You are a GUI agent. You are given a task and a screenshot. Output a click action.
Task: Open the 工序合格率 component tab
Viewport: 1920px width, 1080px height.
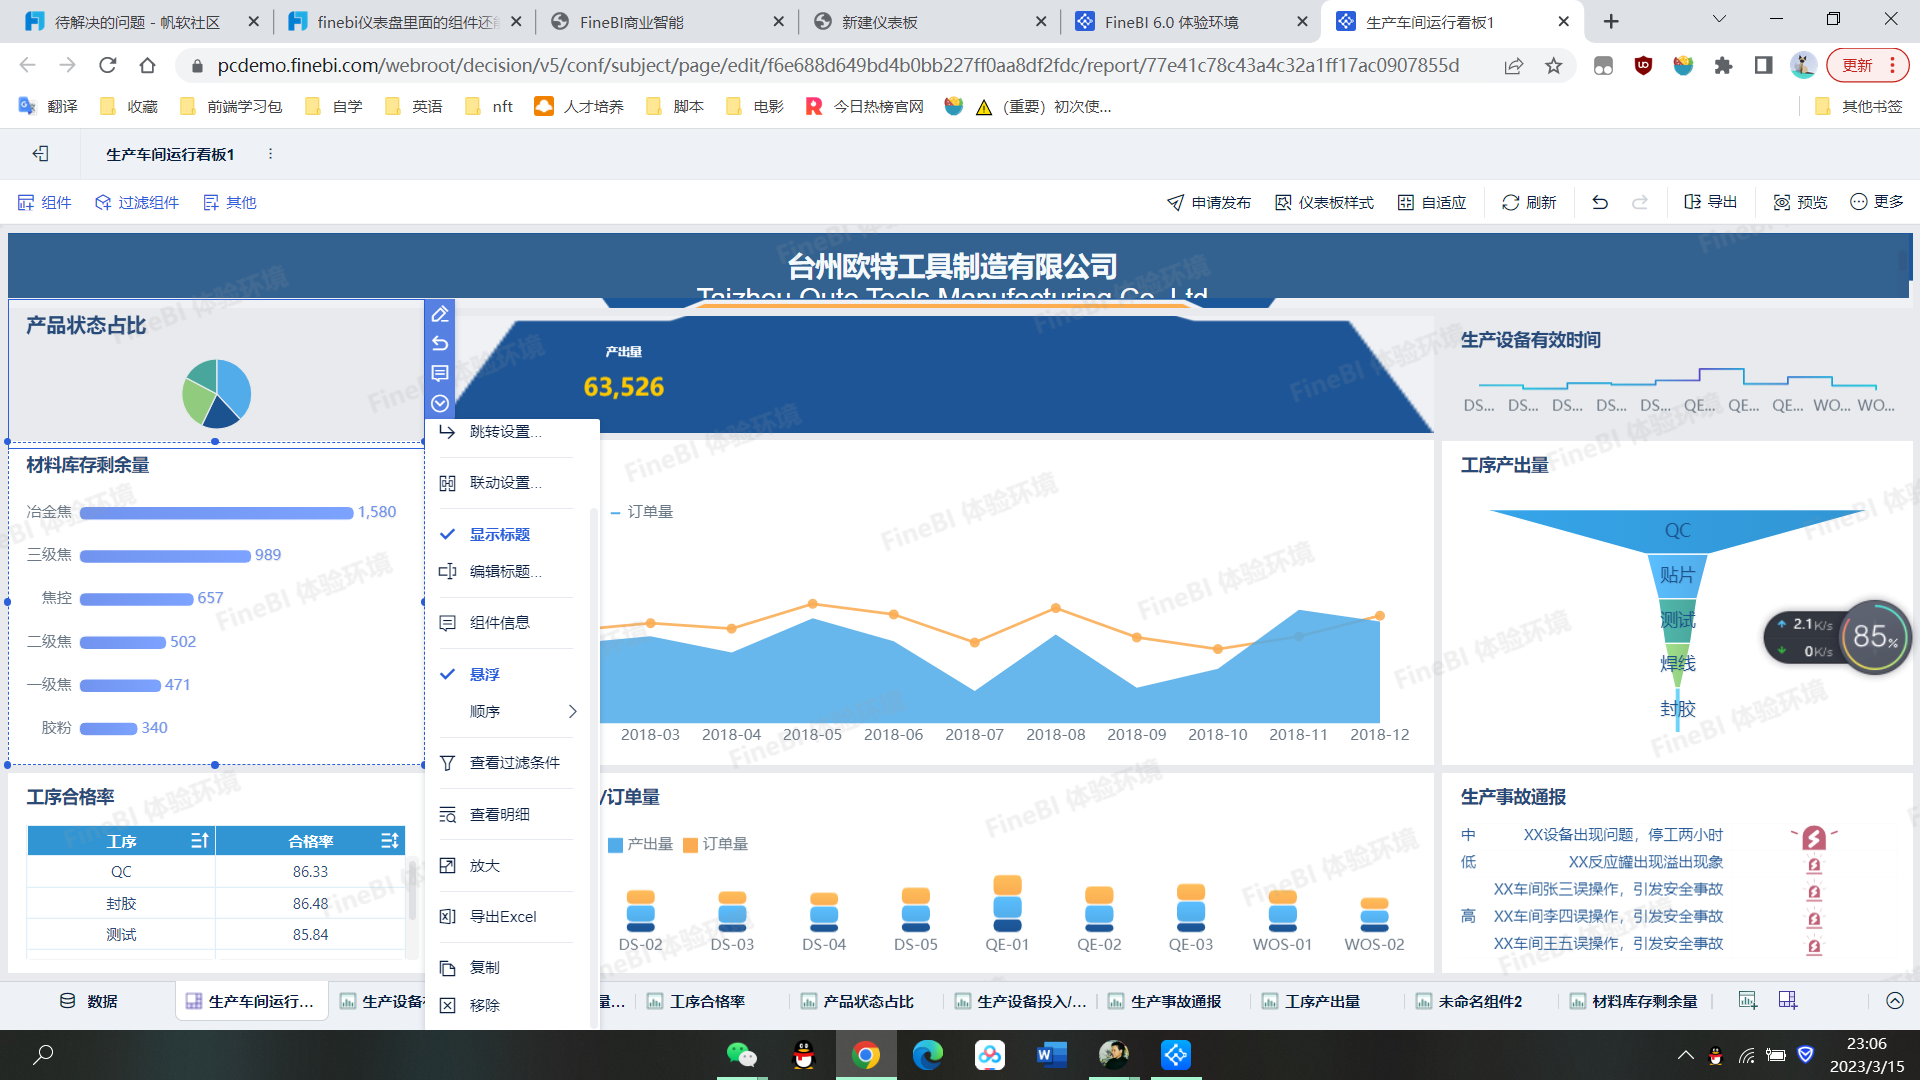point(696,1001)
